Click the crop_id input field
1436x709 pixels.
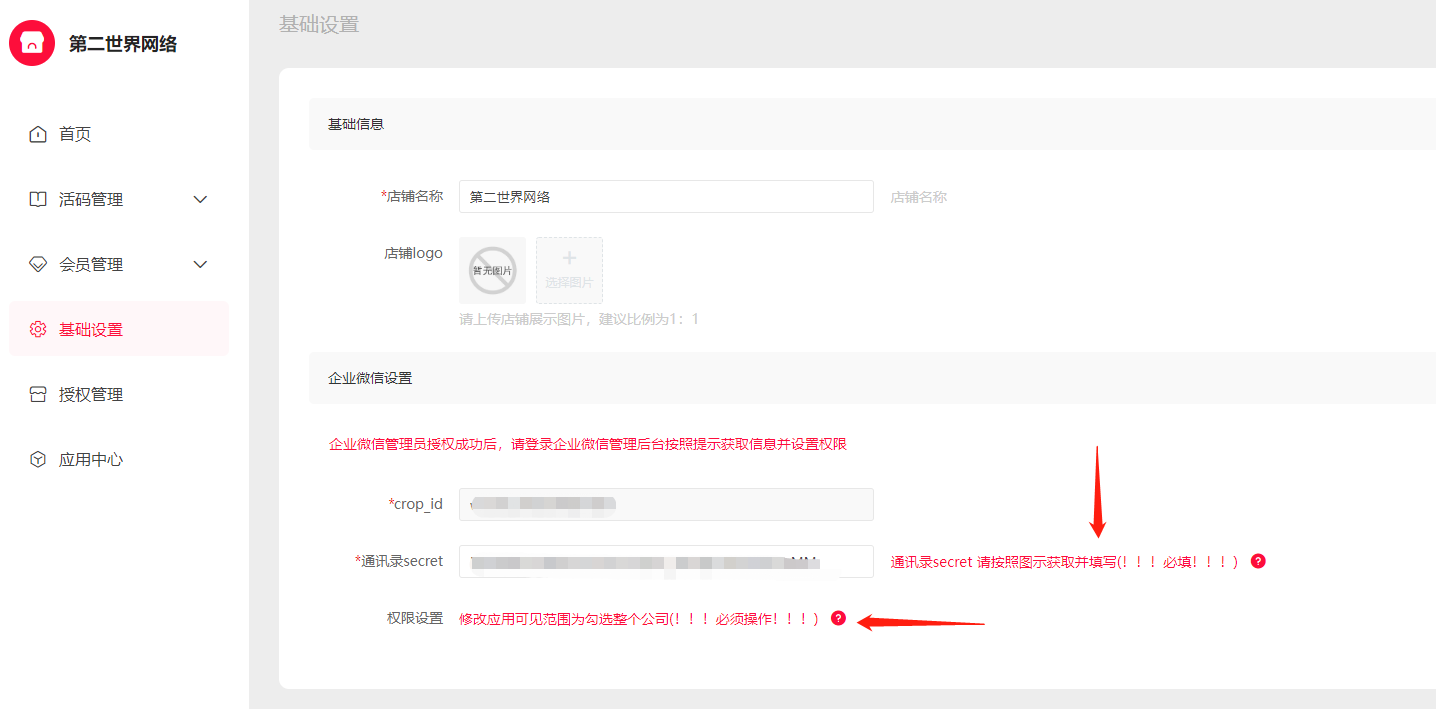click(x=666, y=504)
